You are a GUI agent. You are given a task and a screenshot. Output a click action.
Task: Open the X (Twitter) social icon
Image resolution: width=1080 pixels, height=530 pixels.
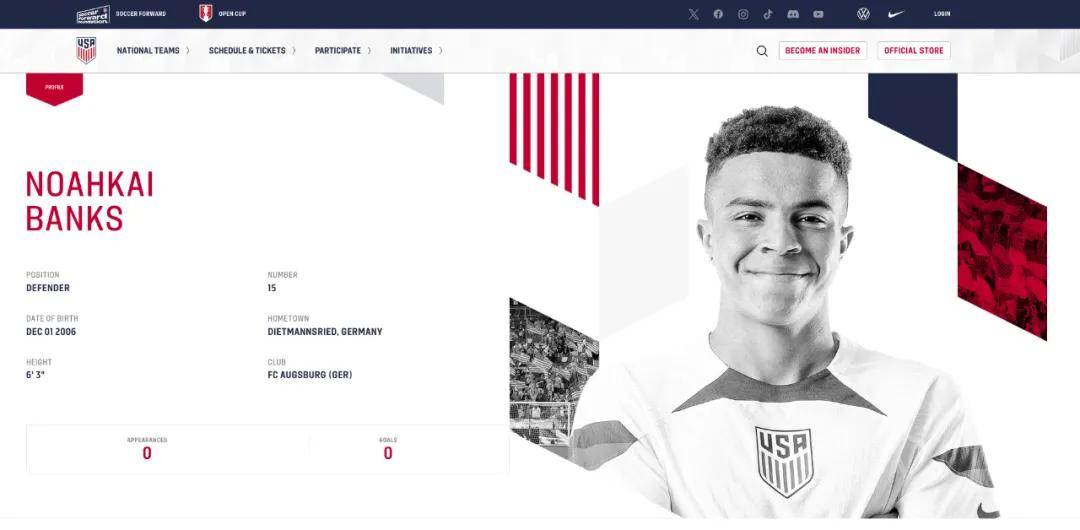click(694, 14)
